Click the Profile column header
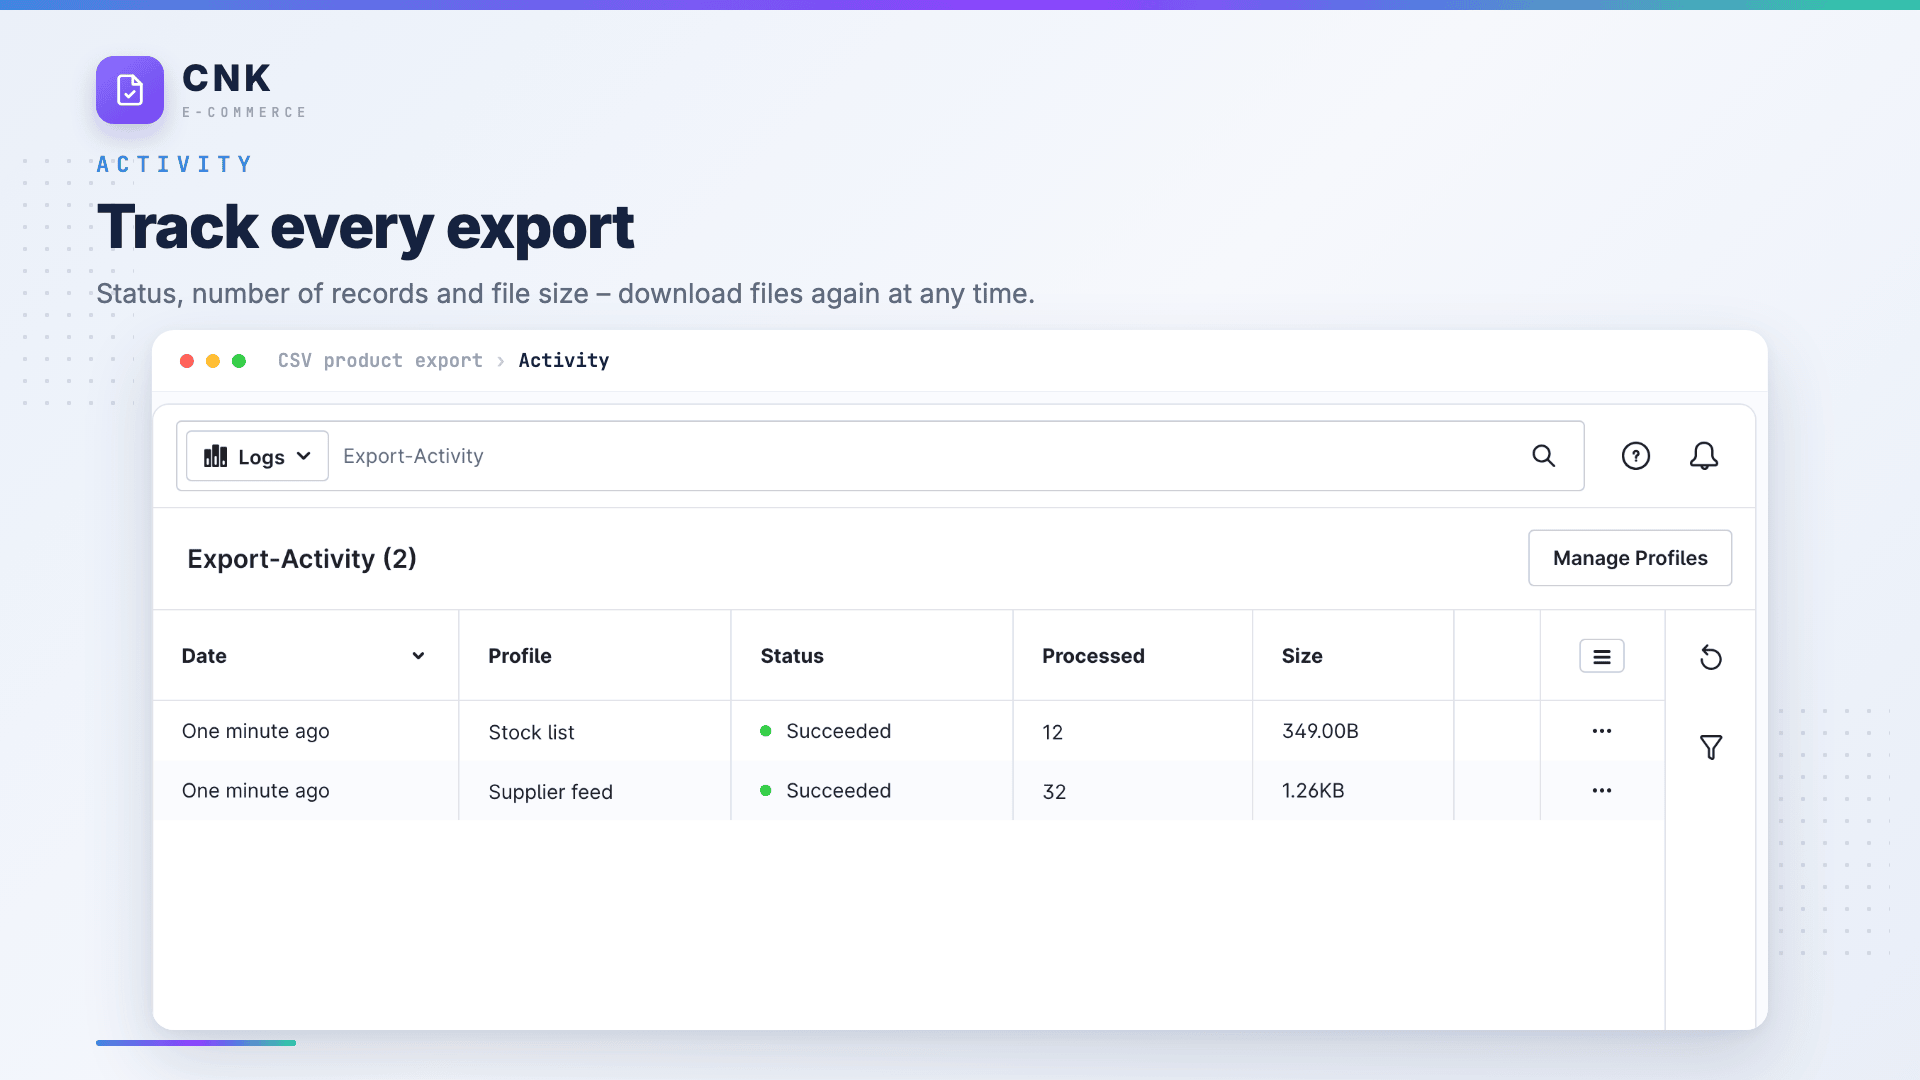The height and width of the screenshot is (1080, 1920). tap(519, 656)
